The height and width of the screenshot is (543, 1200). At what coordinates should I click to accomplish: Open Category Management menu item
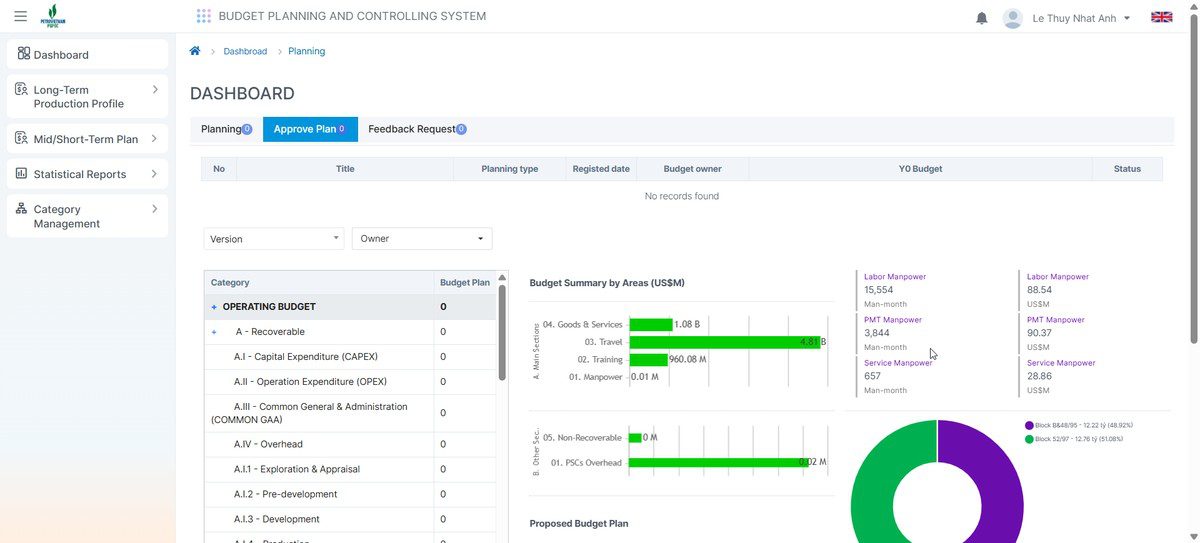pyautogui.click(x=87, y=216)
